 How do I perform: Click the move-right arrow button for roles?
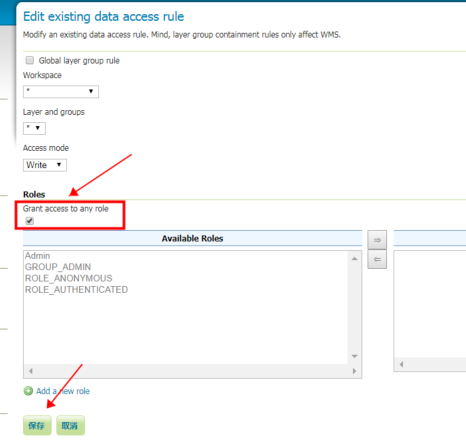point(377,240)
